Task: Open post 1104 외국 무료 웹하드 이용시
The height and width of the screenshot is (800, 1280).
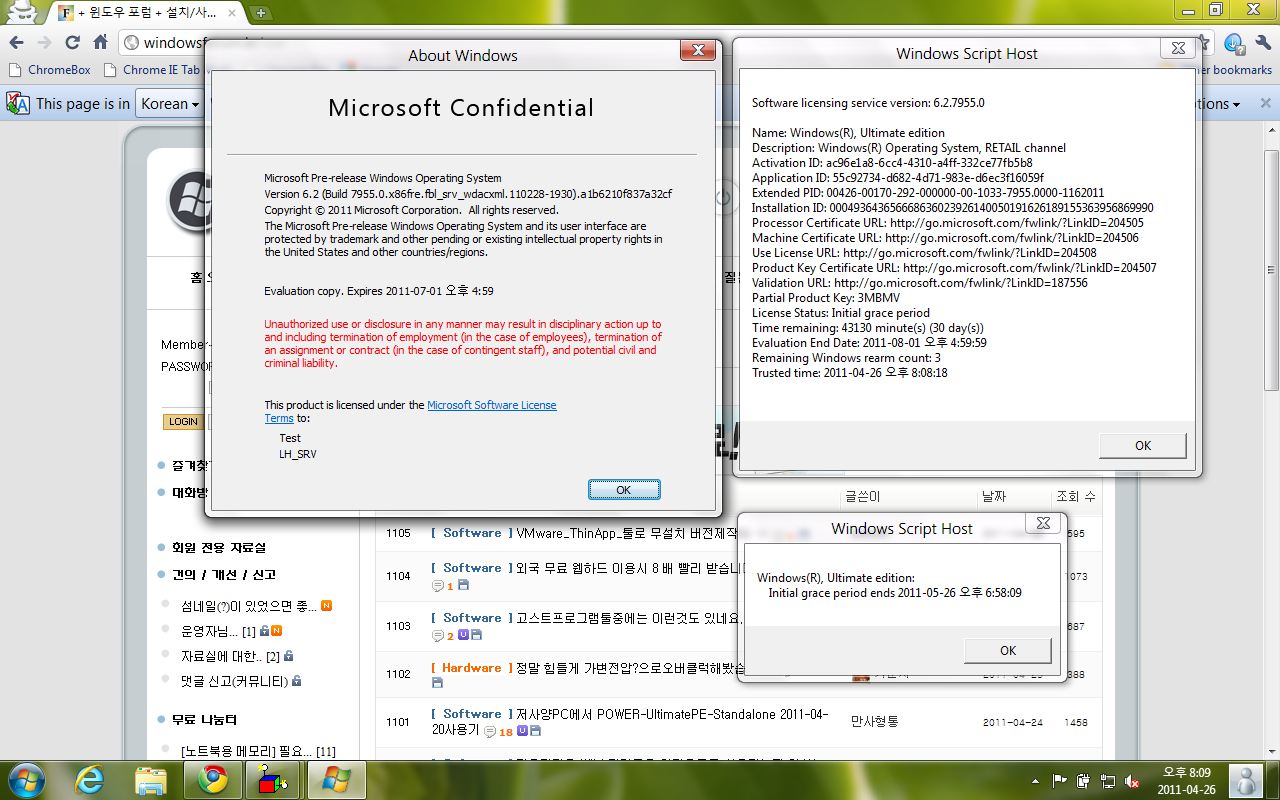Action: (631, 568)
